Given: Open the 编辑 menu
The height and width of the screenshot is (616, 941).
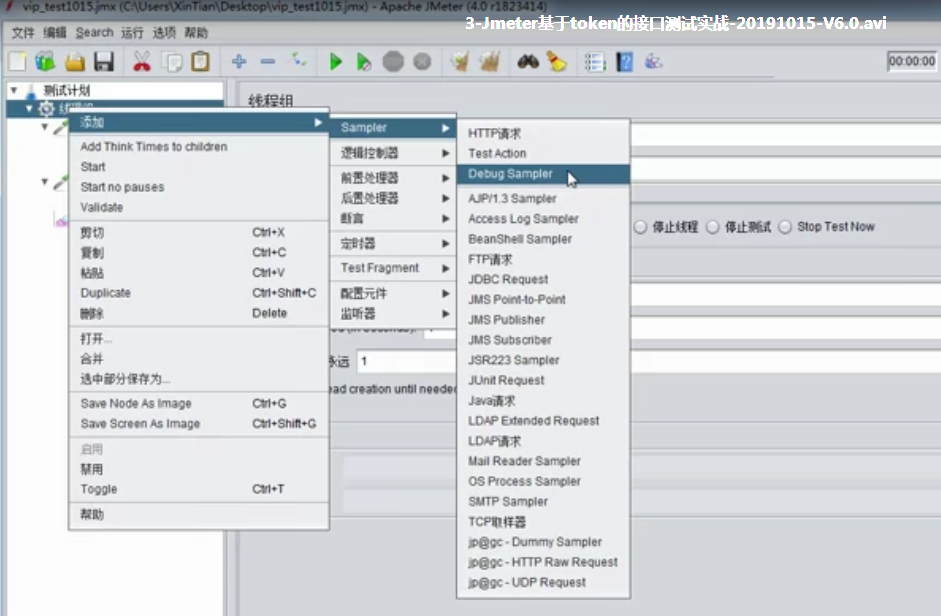Looking at the screenshot, I should tap(55, 32).
